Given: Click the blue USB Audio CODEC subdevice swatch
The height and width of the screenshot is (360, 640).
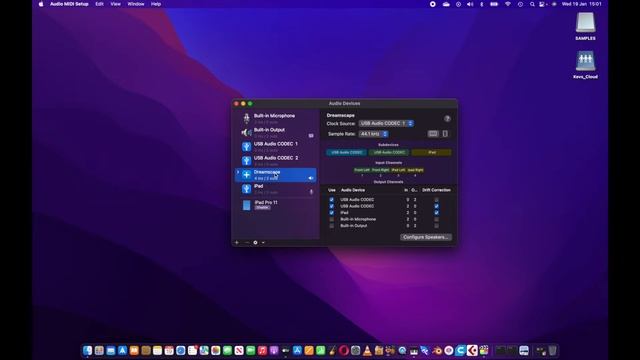Looking at the screenshot, I should (347, 152).
